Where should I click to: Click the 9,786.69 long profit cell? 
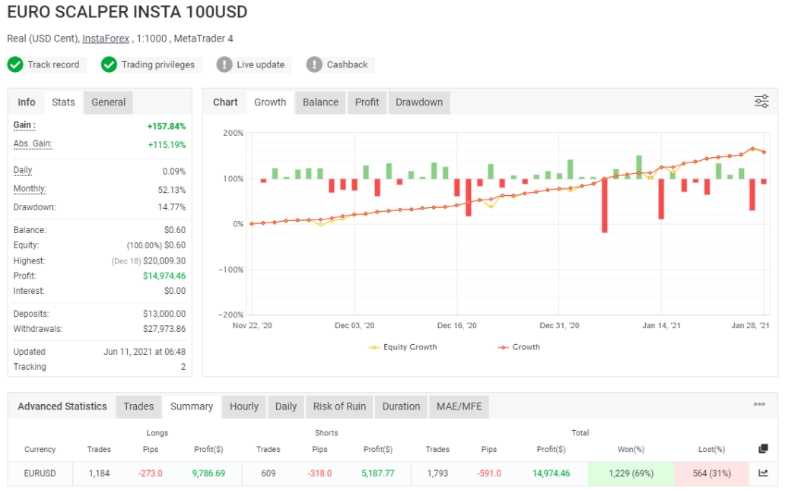pyautogui.click(x=209, y=473)
